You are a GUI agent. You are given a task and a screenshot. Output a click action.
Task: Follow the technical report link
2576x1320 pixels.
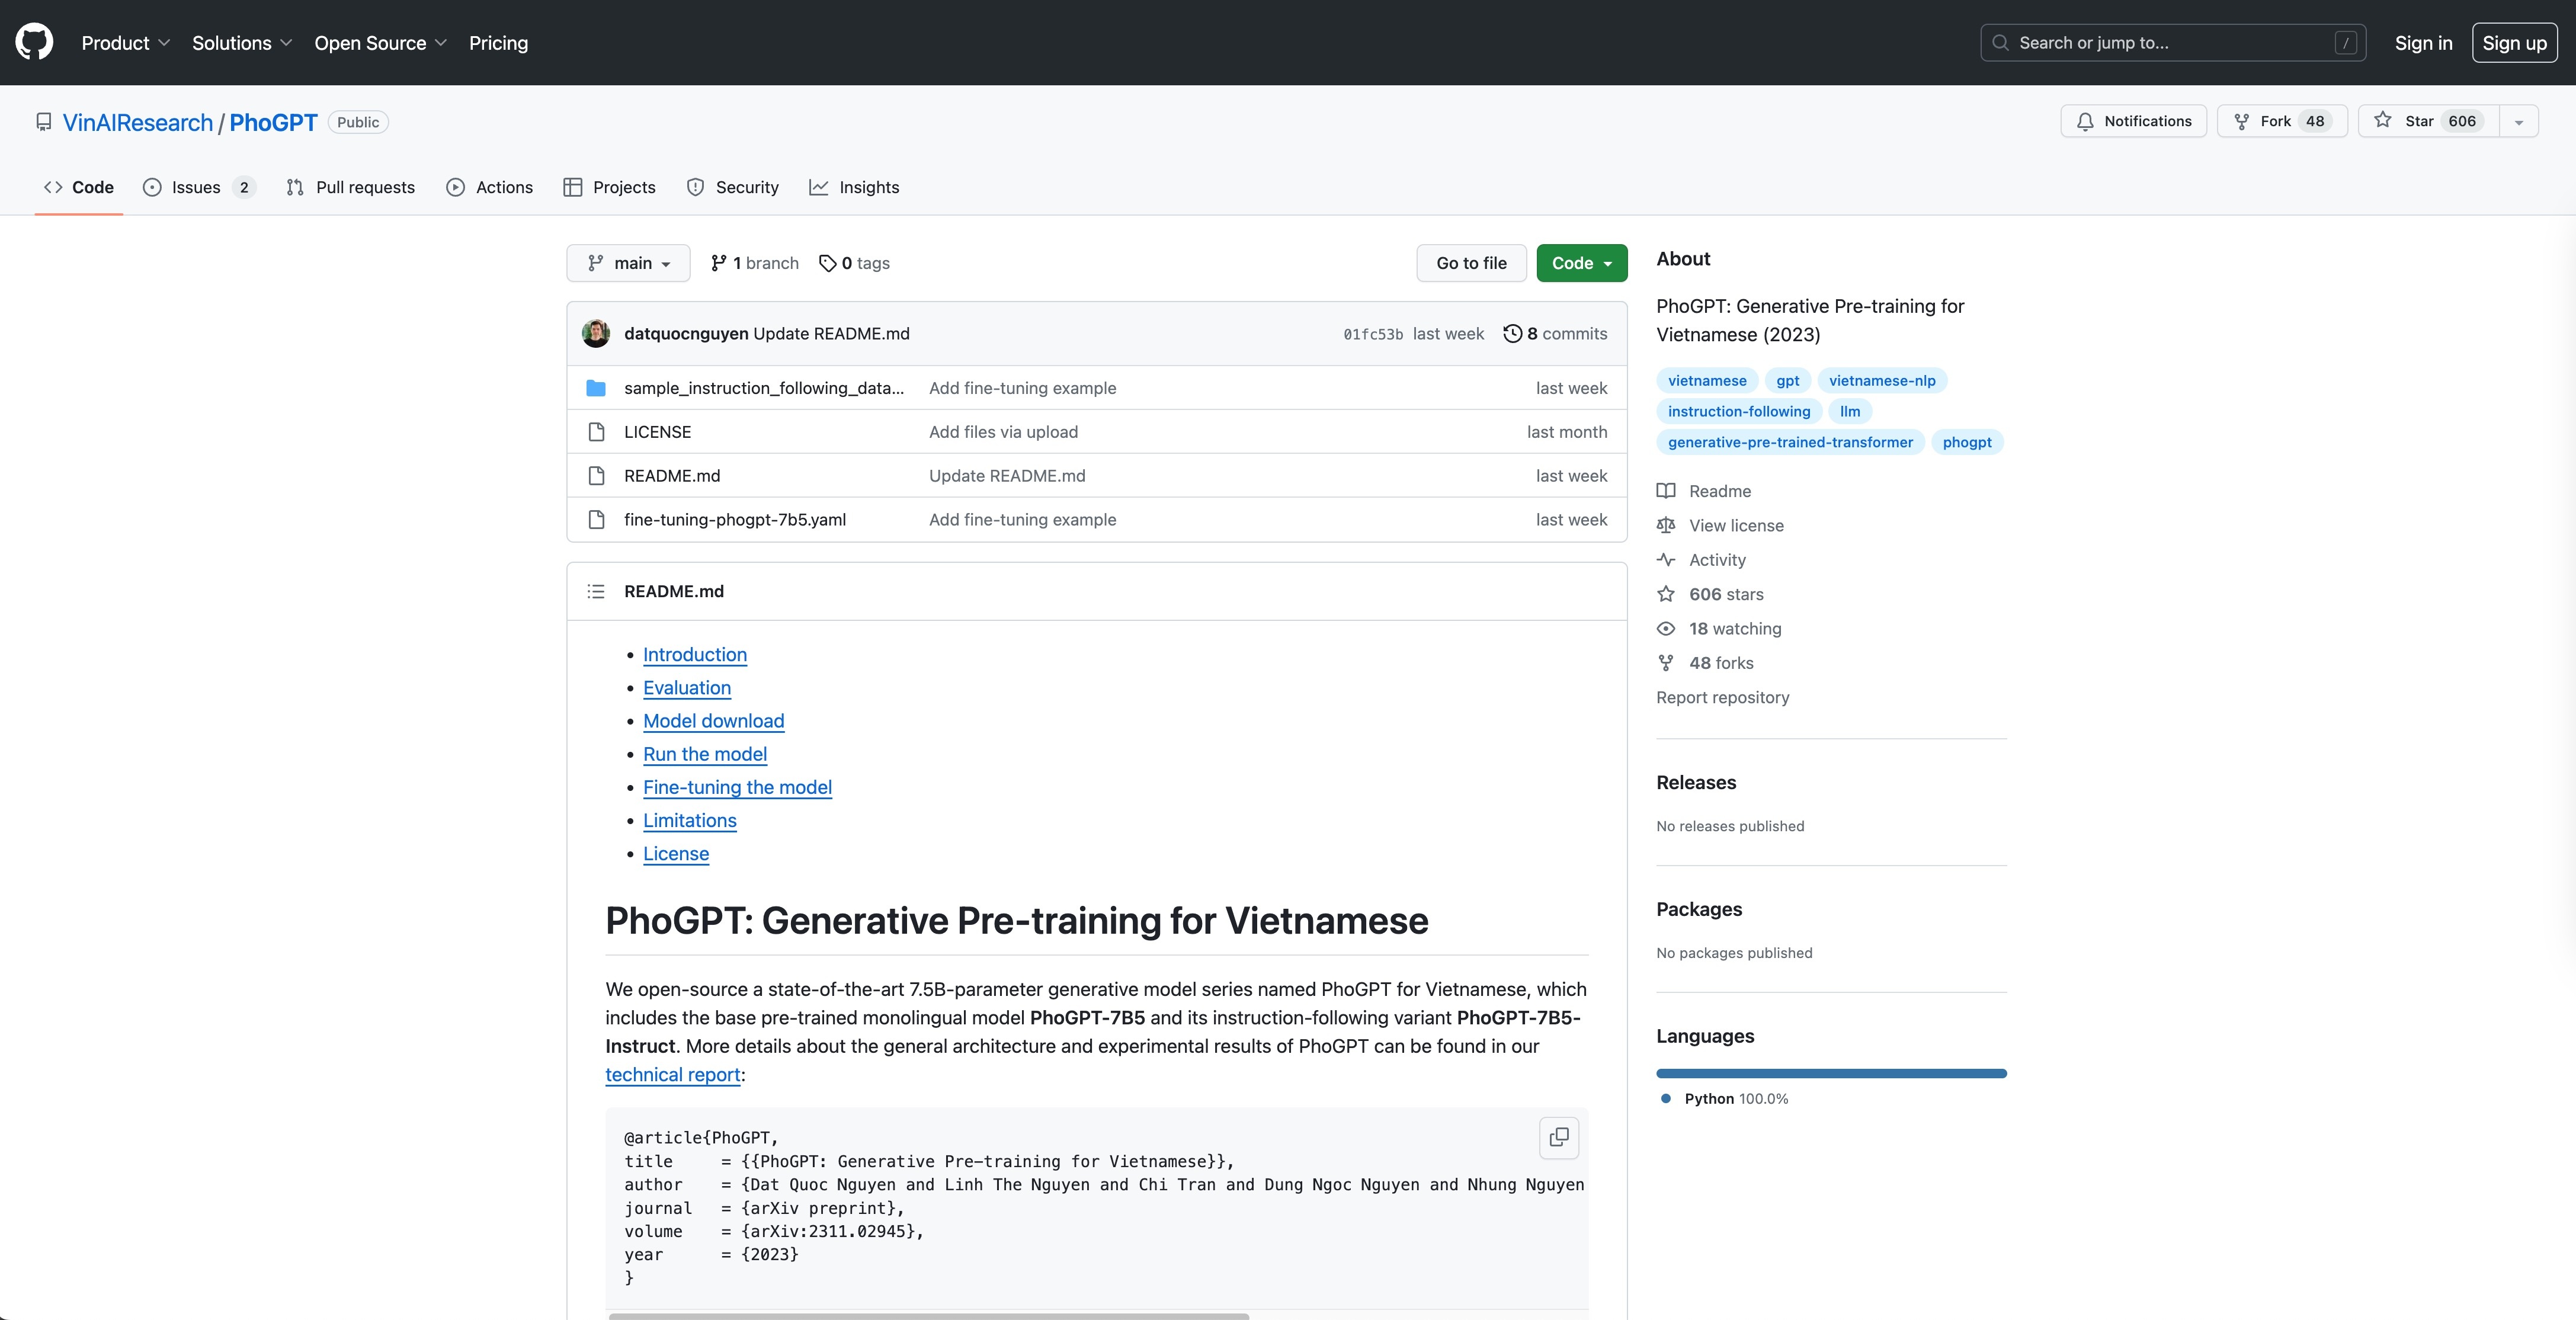672,1074
